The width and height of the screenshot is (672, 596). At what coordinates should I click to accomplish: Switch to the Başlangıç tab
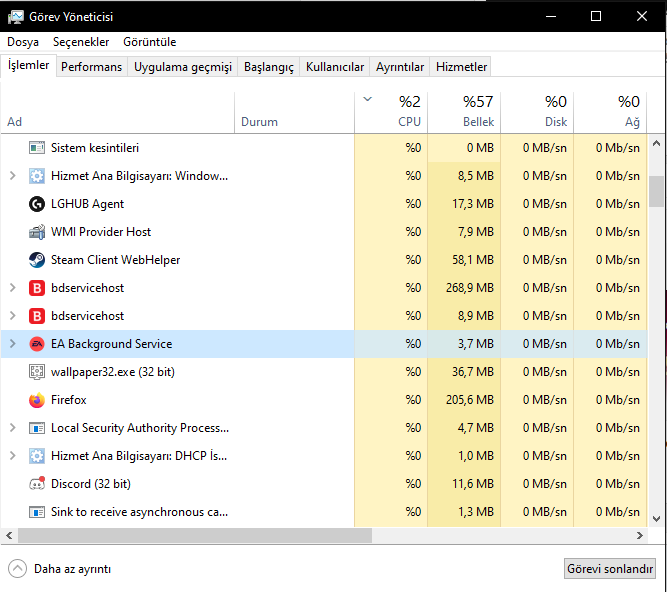click(x=269, y=67)
